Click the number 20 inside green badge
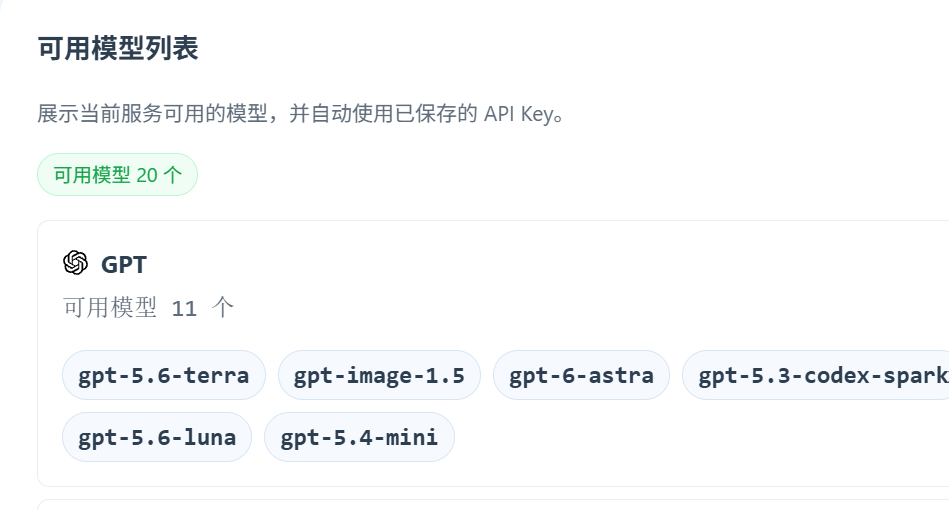This screenshot has width=949, height=510. click(x=147, y=175)
